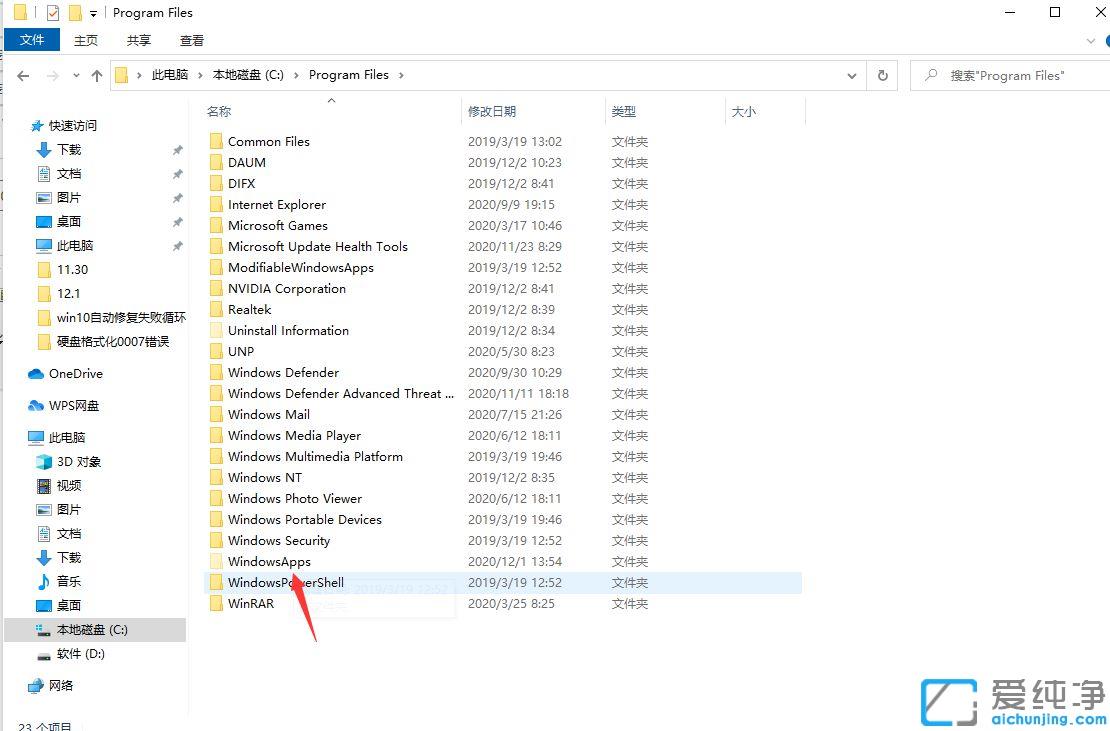Open the 文件 menu
The width and height of the screenshot is (1110, 731).
[32, 40]
